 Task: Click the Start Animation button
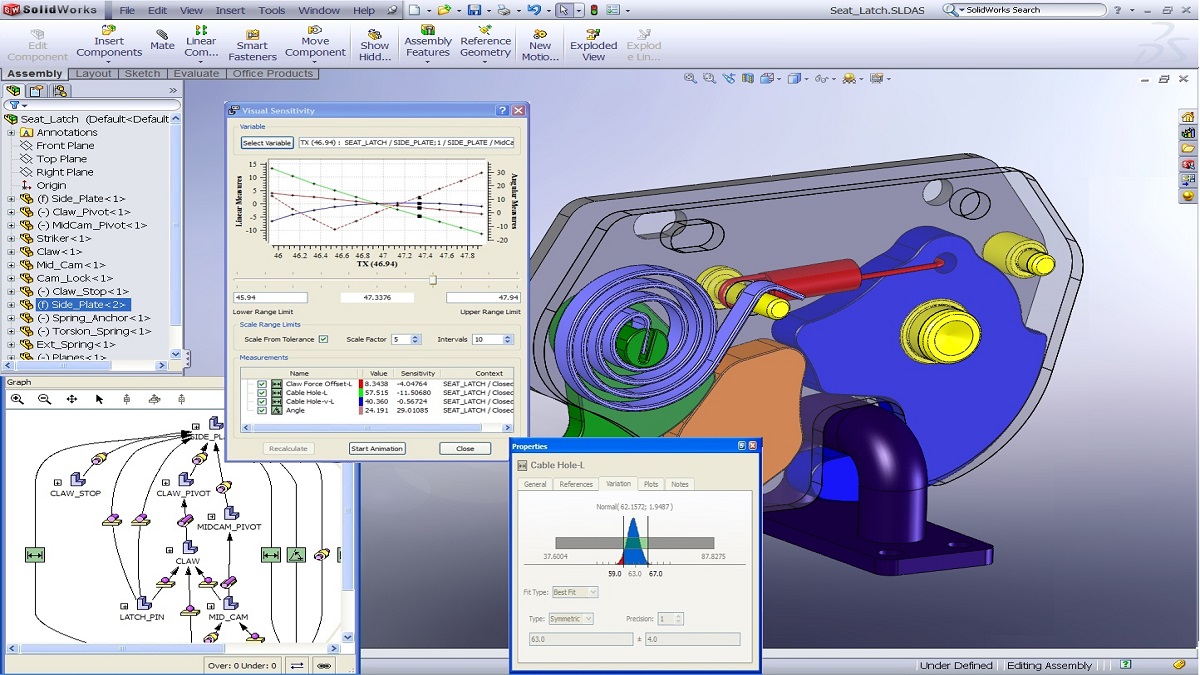(377, 448)
